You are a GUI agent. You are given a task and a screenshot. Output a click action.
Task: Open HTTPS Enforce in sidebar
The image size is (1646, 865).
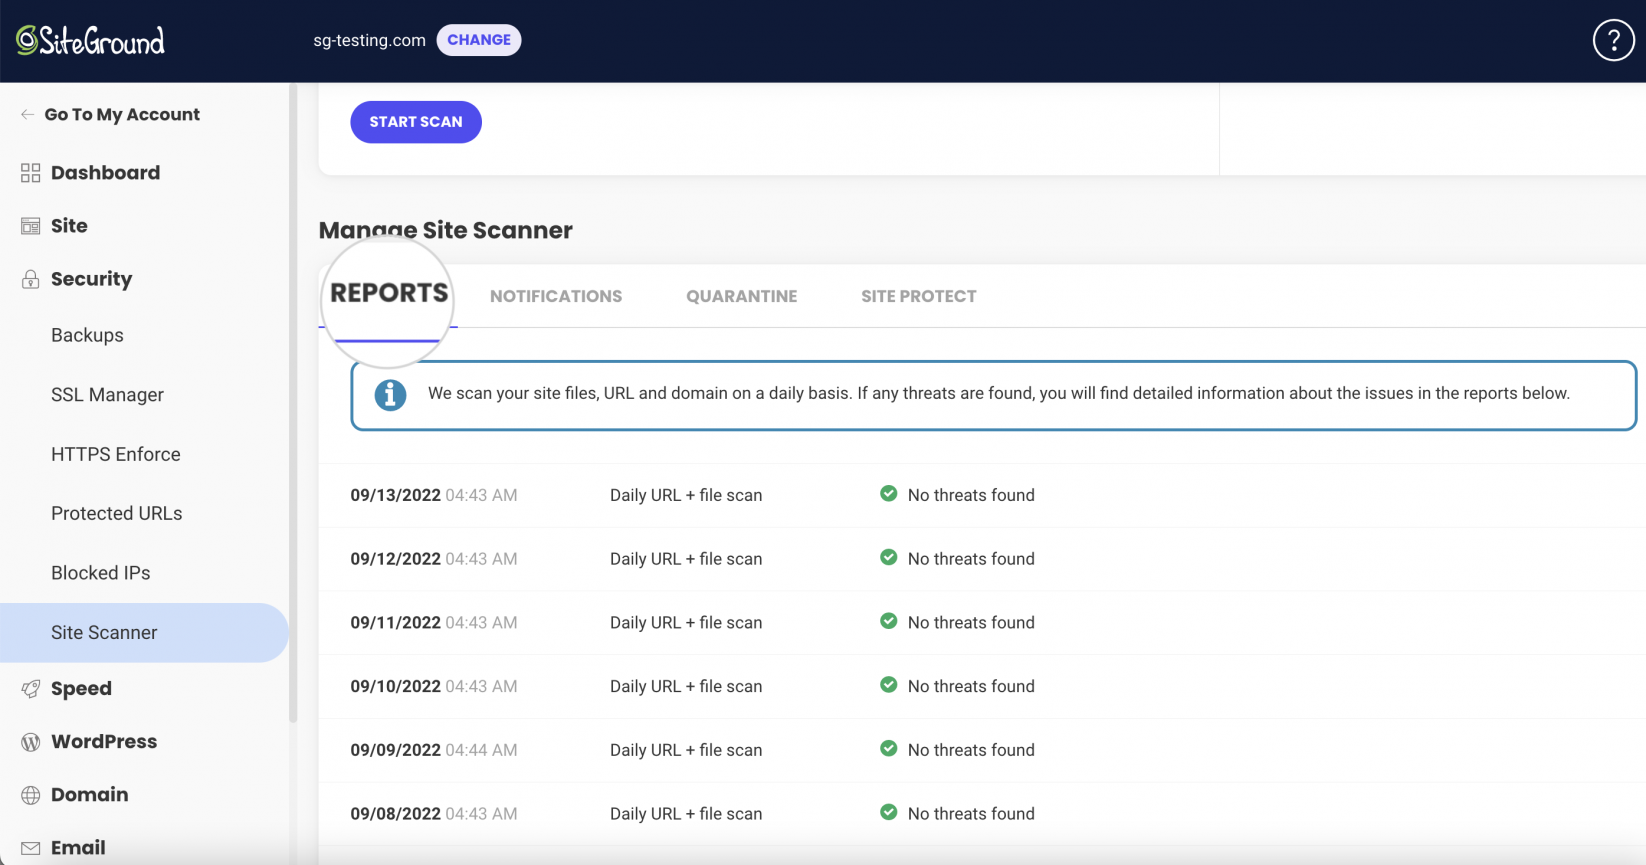coord(116,454)
